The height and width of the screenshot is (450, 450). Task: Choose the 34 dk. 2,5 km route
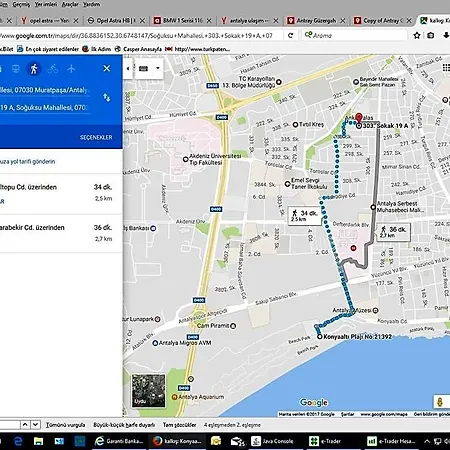61,194
